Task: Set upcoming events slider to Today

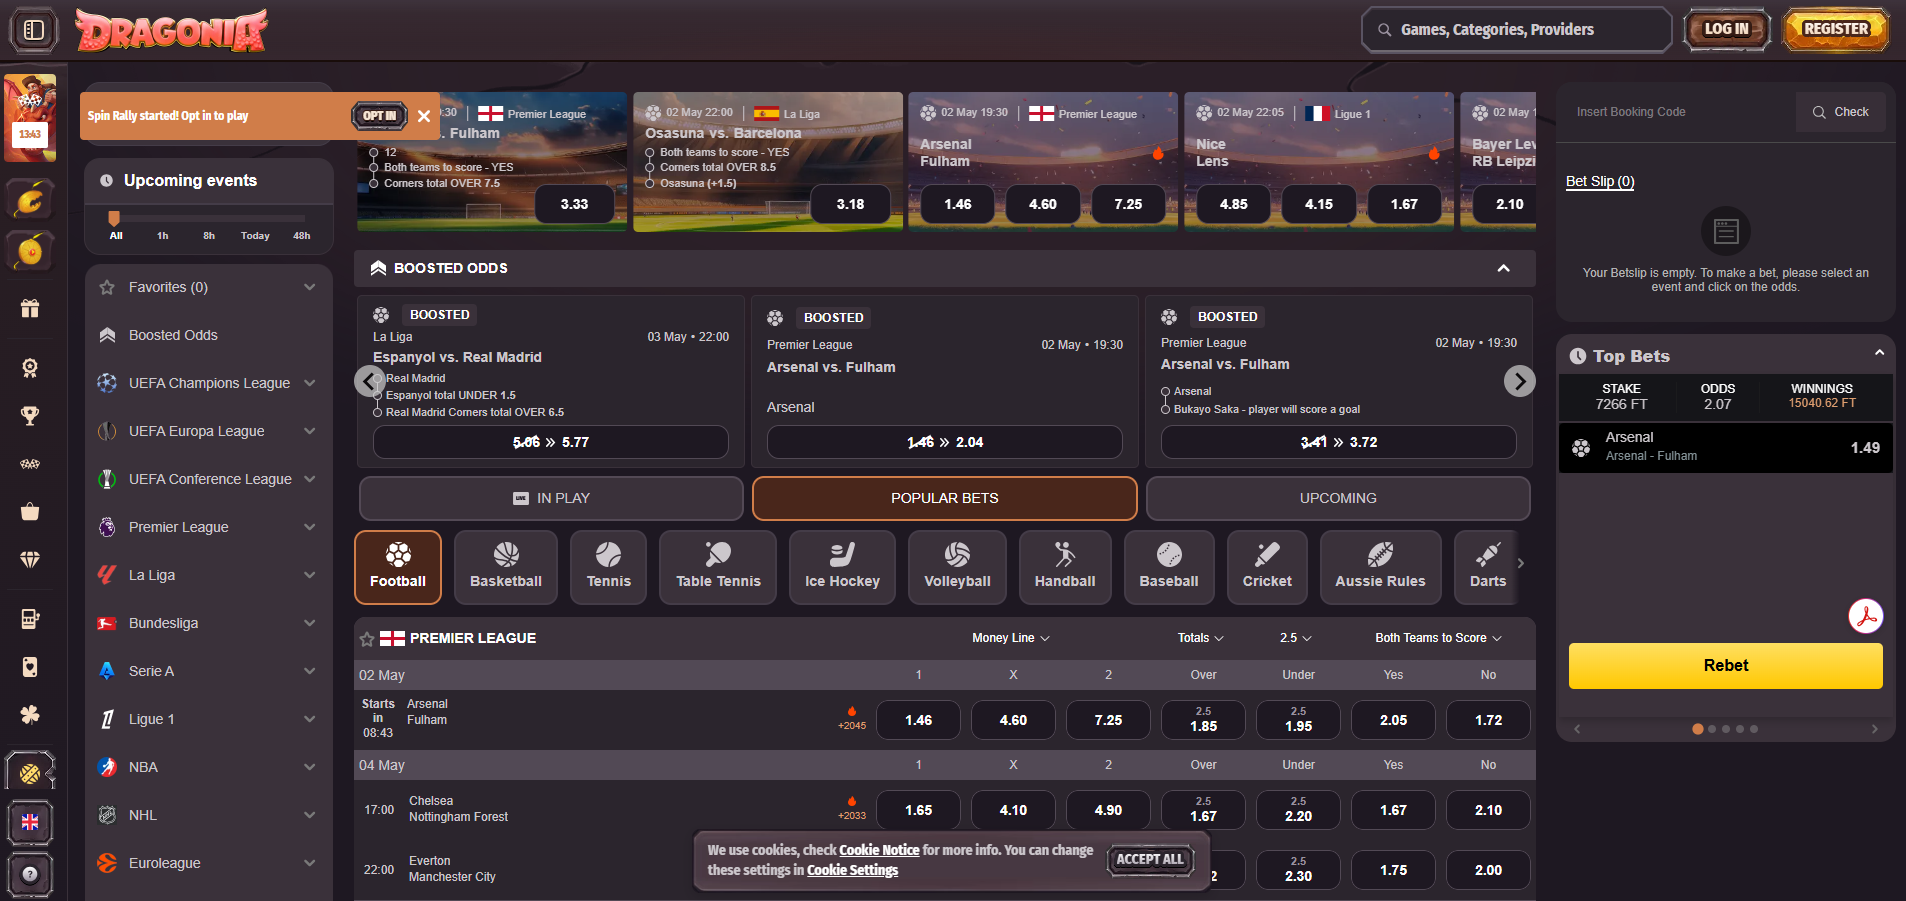Action: pos(255,236)
